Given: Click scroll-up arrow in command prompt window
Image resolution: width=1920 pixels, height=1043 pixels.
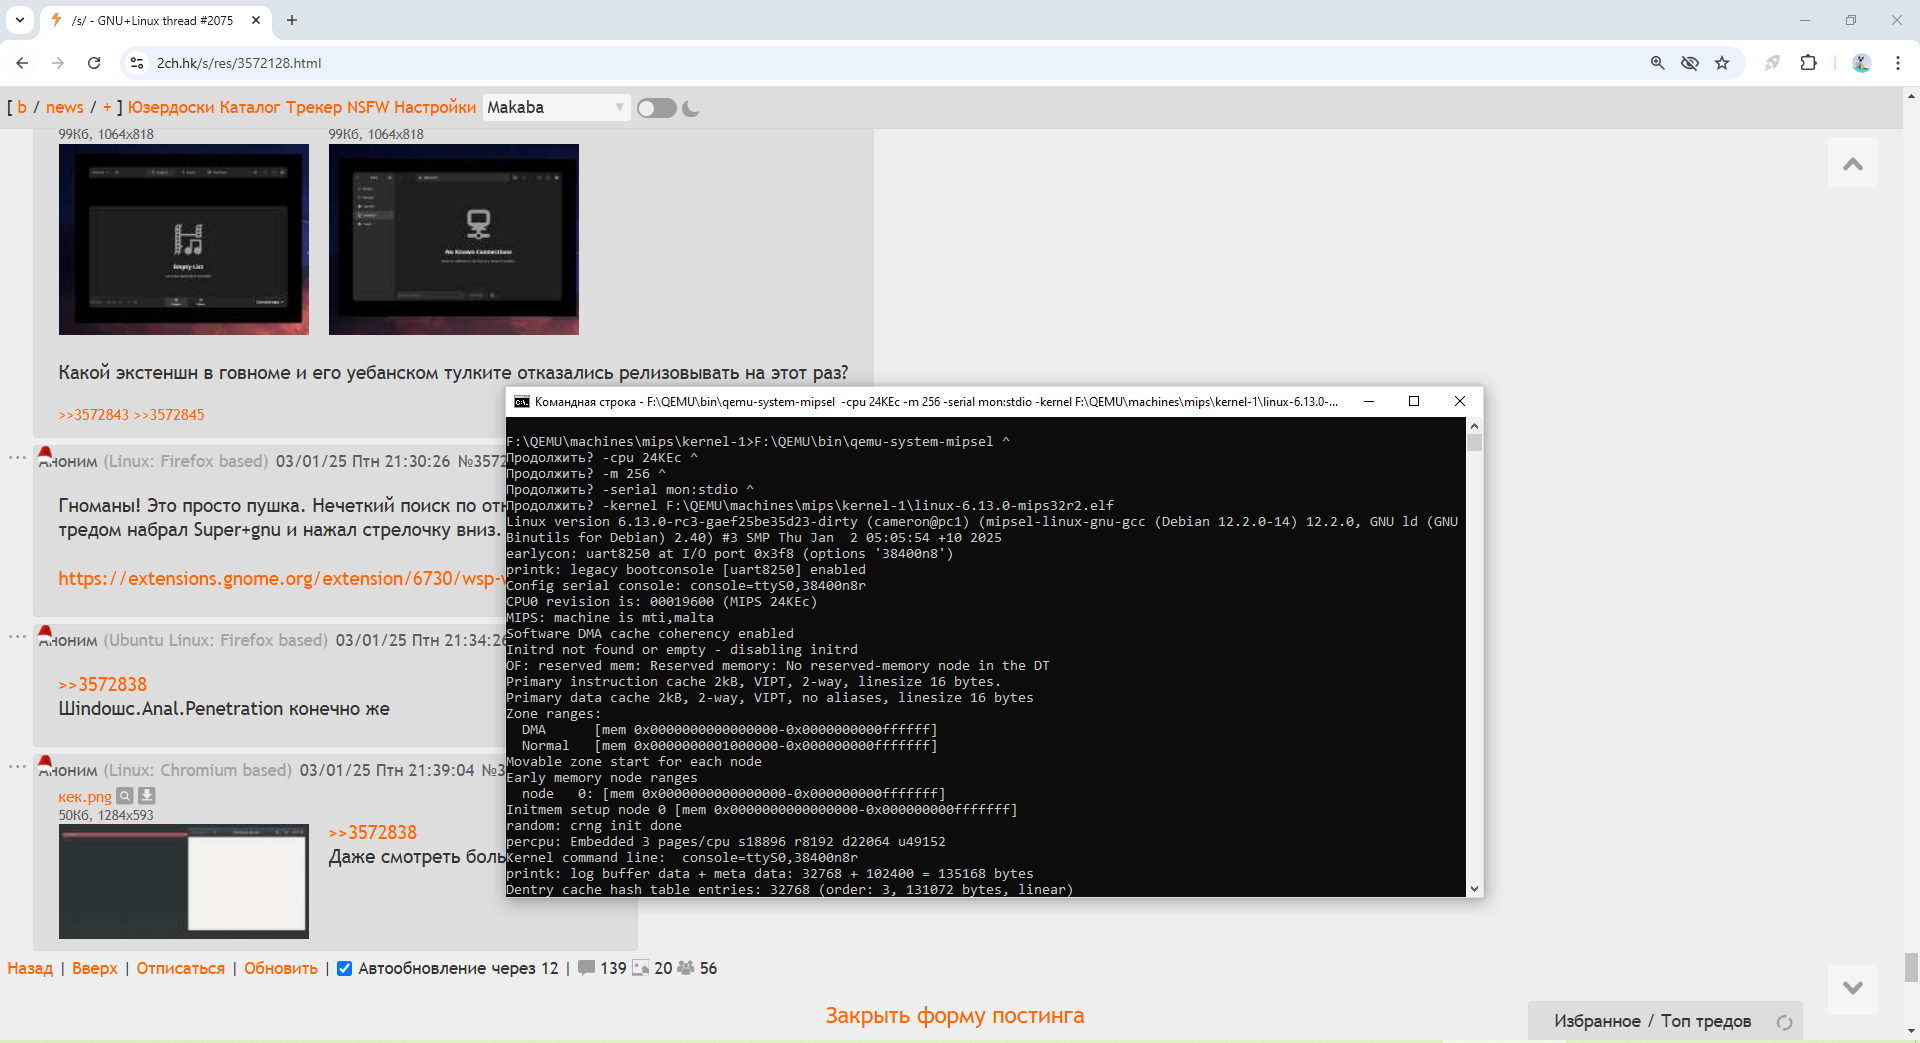Looking at the screenshot, I should click(1474, 426).
